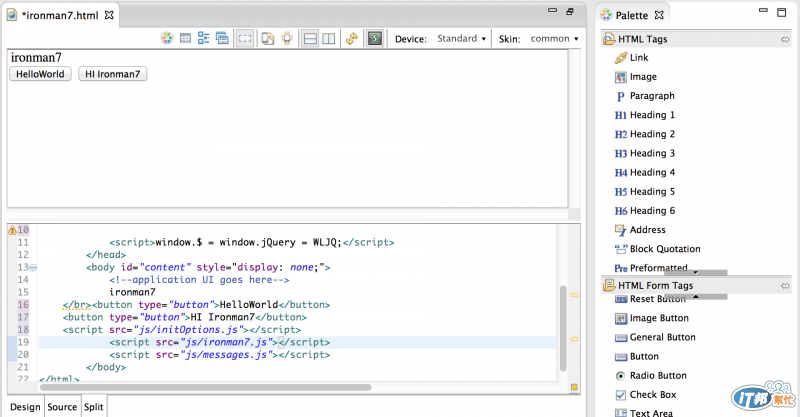
Task: Click the outline tree icon in toolbar
Action: 204,38
